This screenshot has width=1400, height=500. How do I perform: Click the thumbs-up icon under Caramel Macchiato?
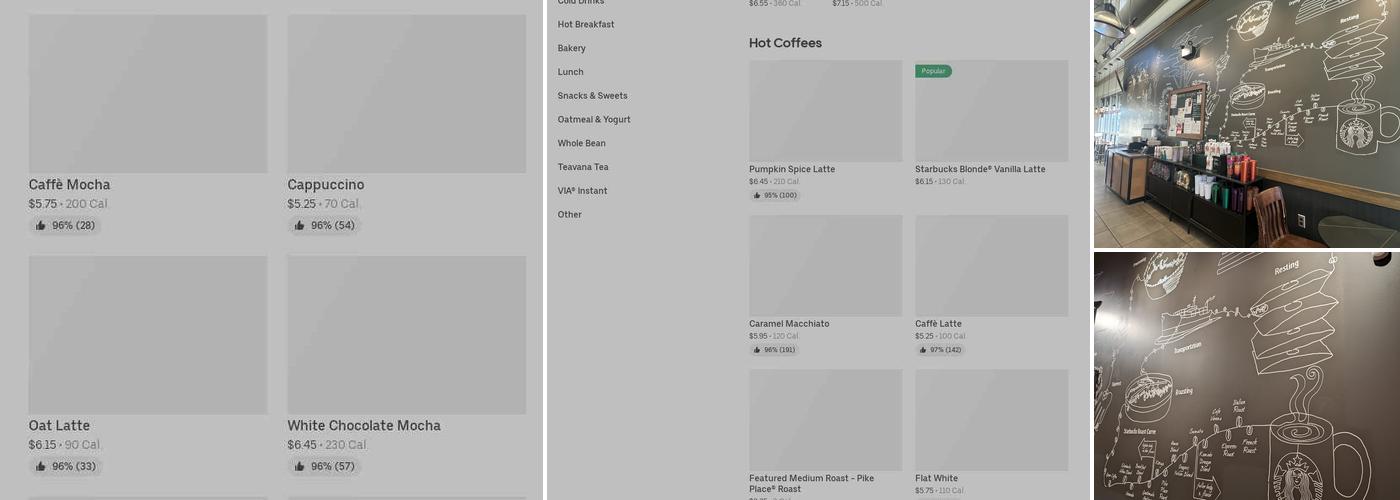pyautogui.click(x=757, y=350)
